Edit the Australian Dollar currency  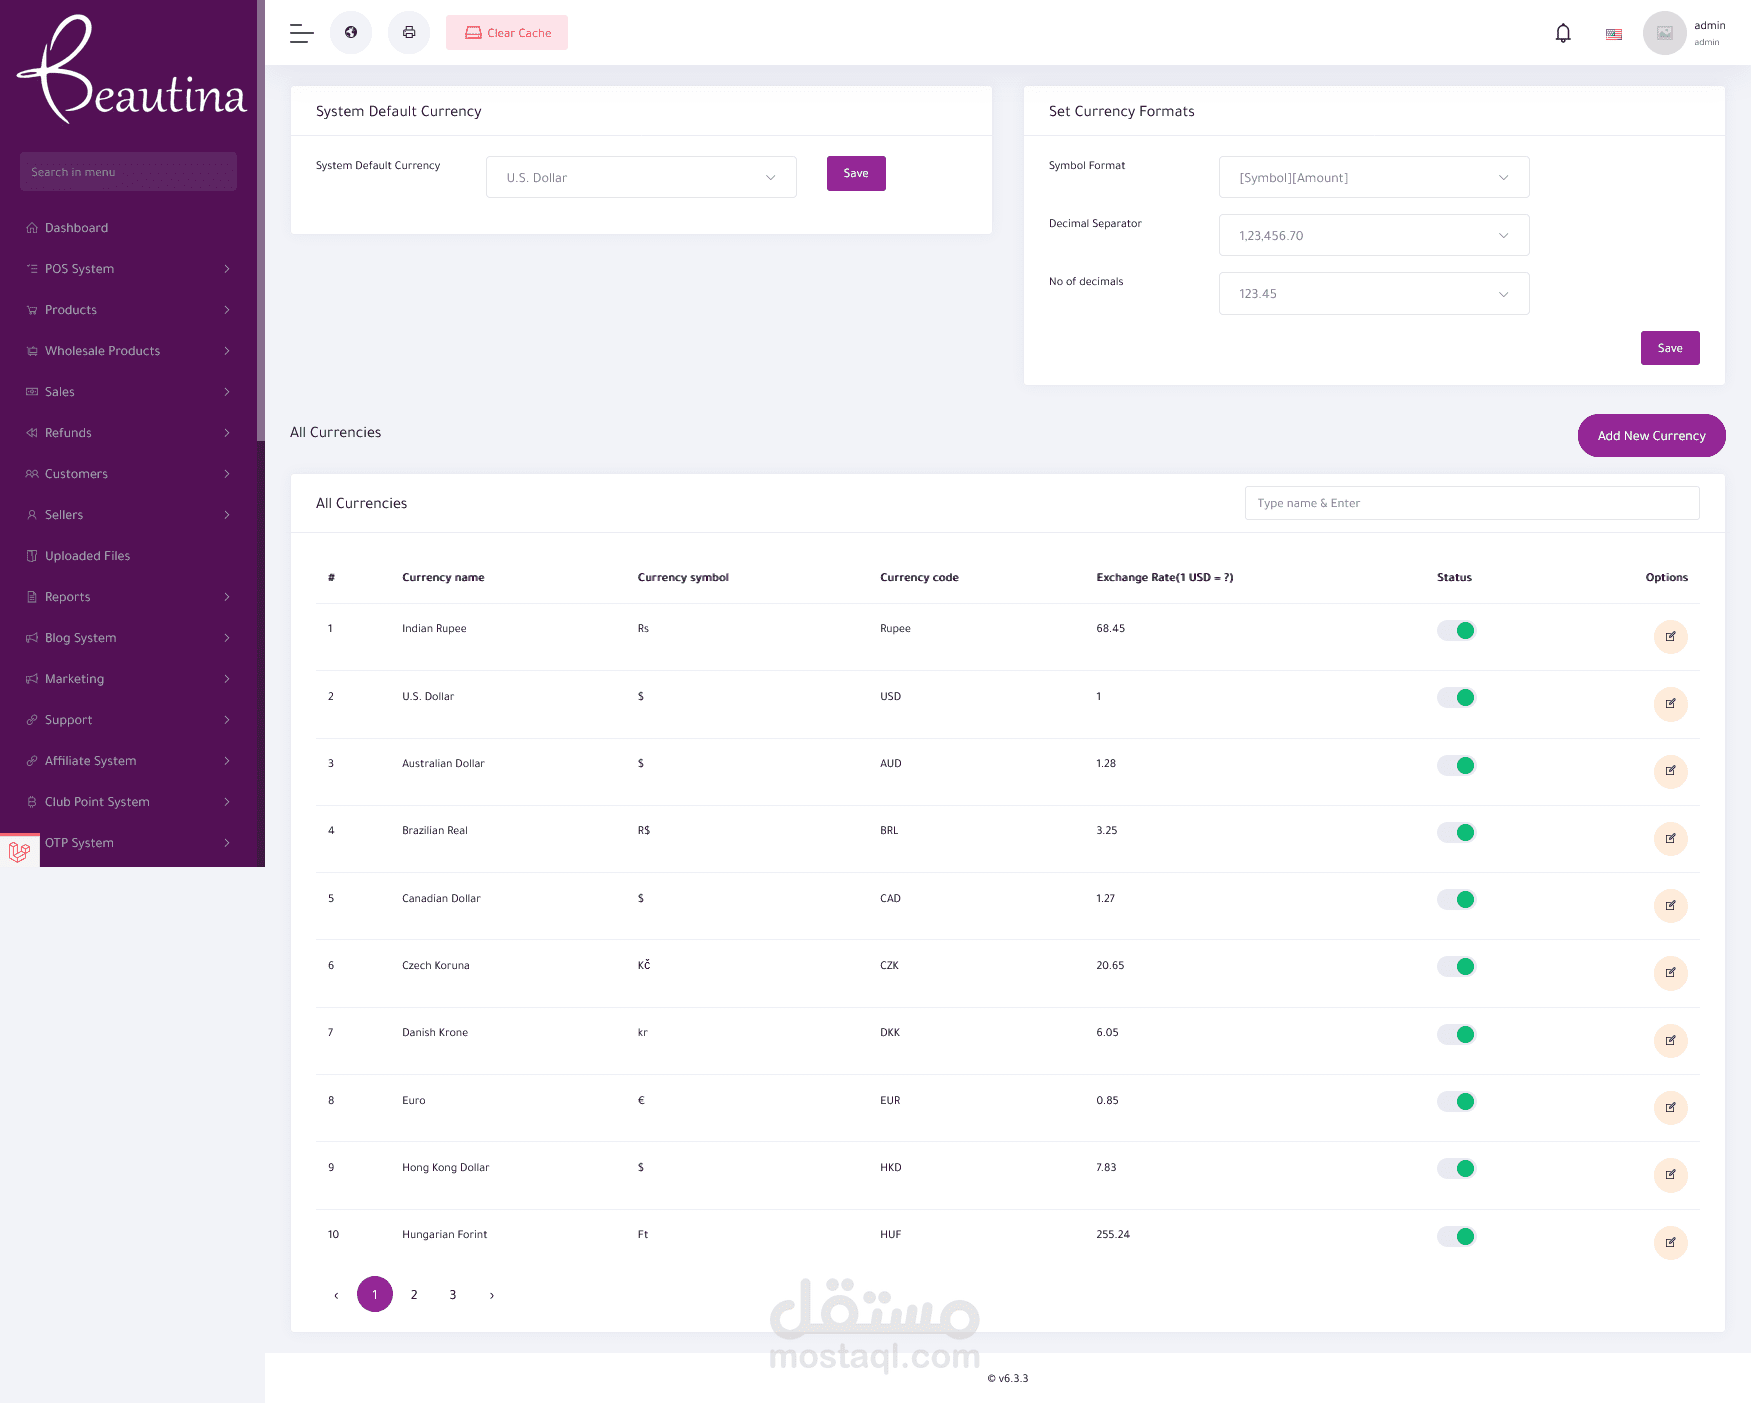coord(1670,771)
